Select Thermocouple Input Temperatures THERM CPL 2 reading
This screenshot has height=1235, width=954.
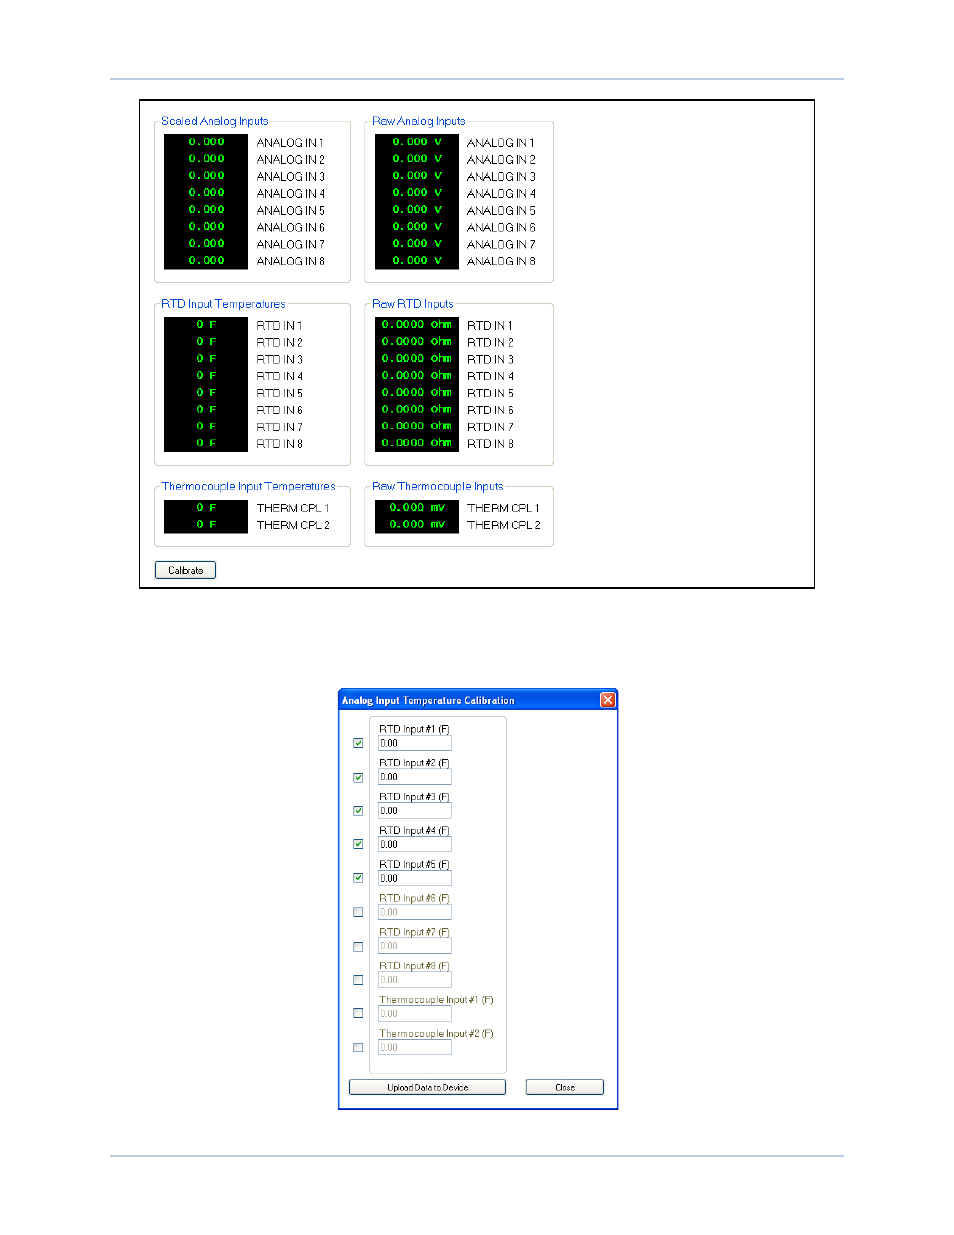pos(206,525)
